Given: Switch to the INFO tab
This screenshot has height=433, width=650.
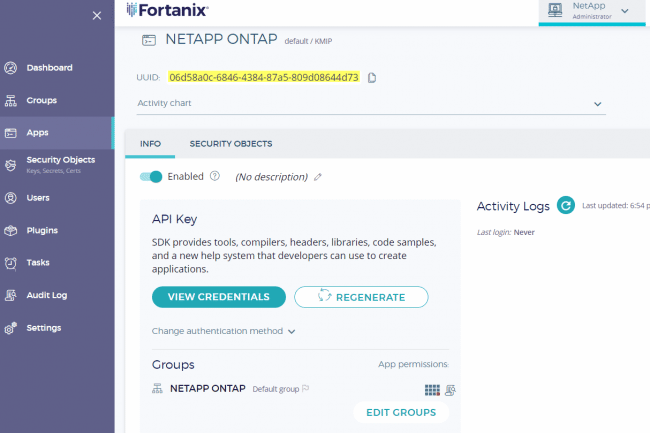Looking at the screenshot, I should point(150,144).
